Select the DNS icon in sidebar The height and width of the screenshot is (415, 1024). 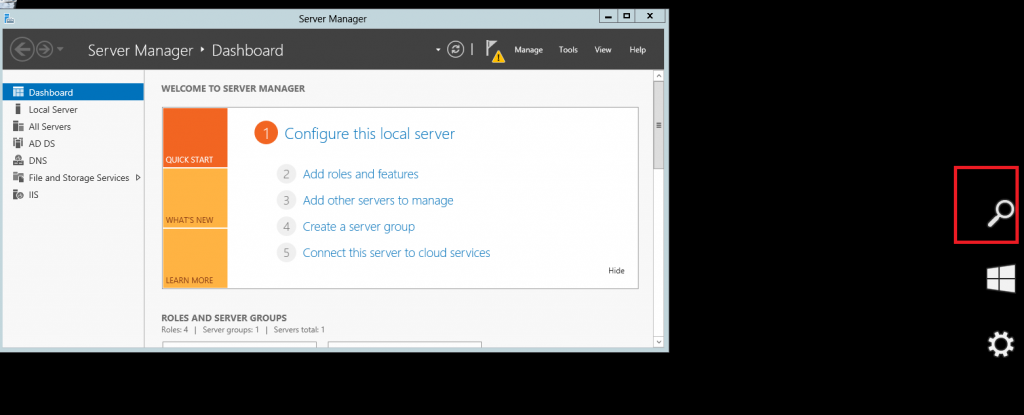(18, 160)
